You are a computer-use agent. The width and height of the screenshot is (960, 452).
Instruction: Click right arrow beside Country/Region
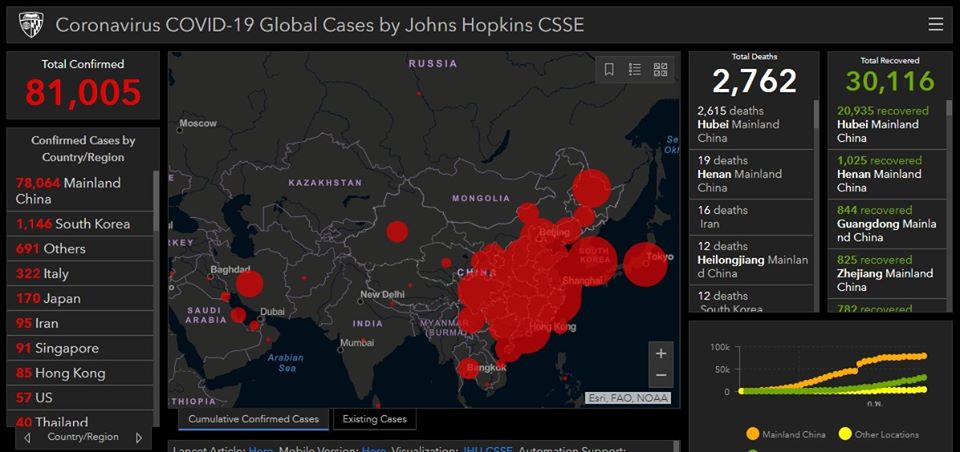pyautogui.click(x=139, y=437)
